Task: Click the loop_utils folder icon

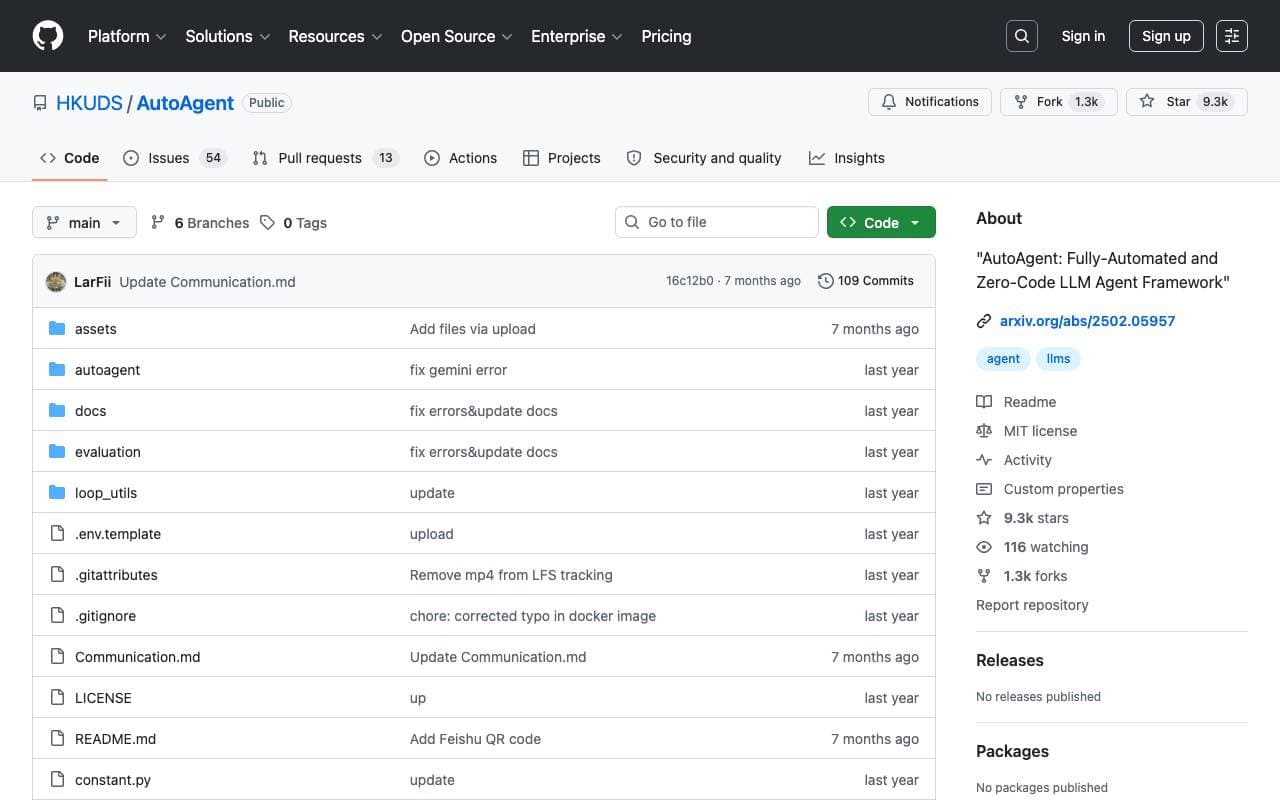Action: pos(57,493)
